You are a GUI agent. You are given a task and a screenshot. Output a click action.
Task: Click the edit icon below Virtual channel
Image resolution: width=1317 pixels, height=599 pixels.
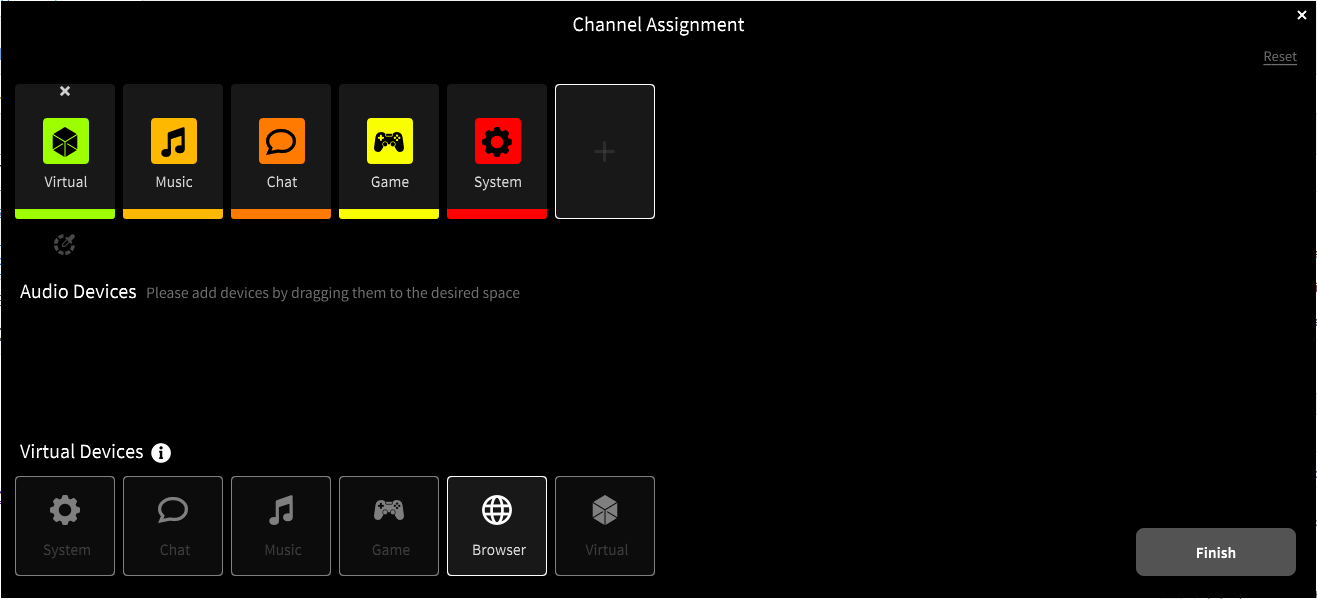[65, 244]
